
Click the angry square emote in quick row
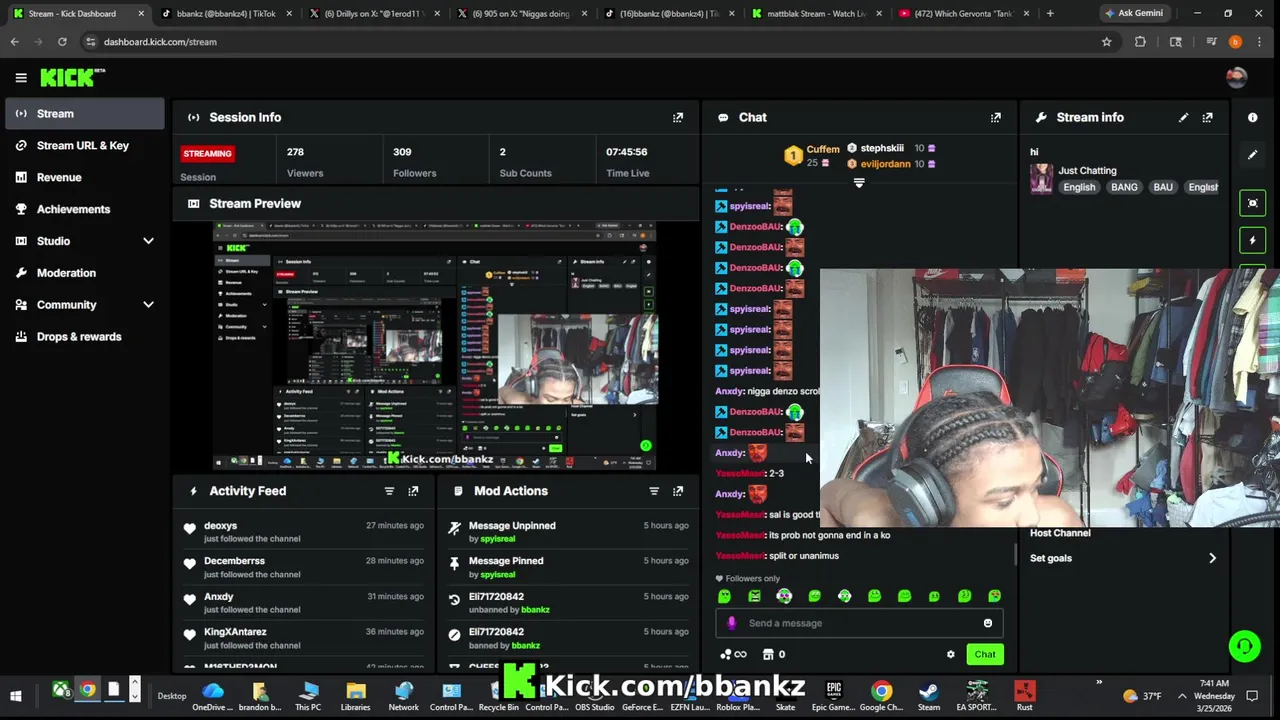tap(755, 596)
